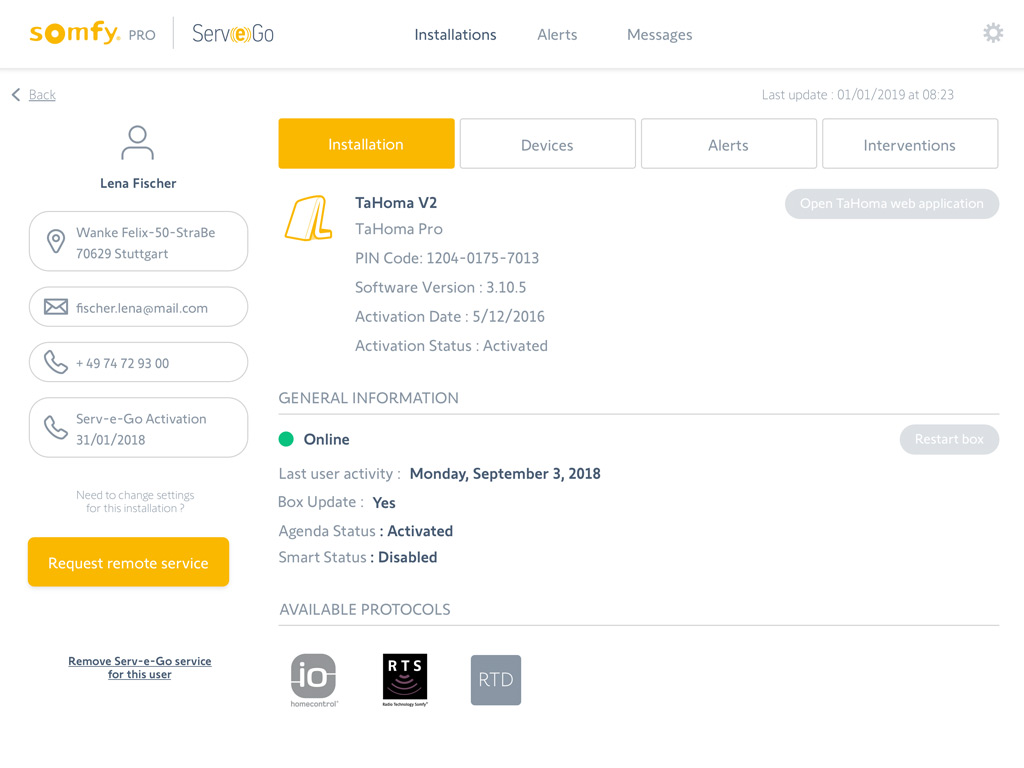Click the Last update timestamp text

point(857,95)
